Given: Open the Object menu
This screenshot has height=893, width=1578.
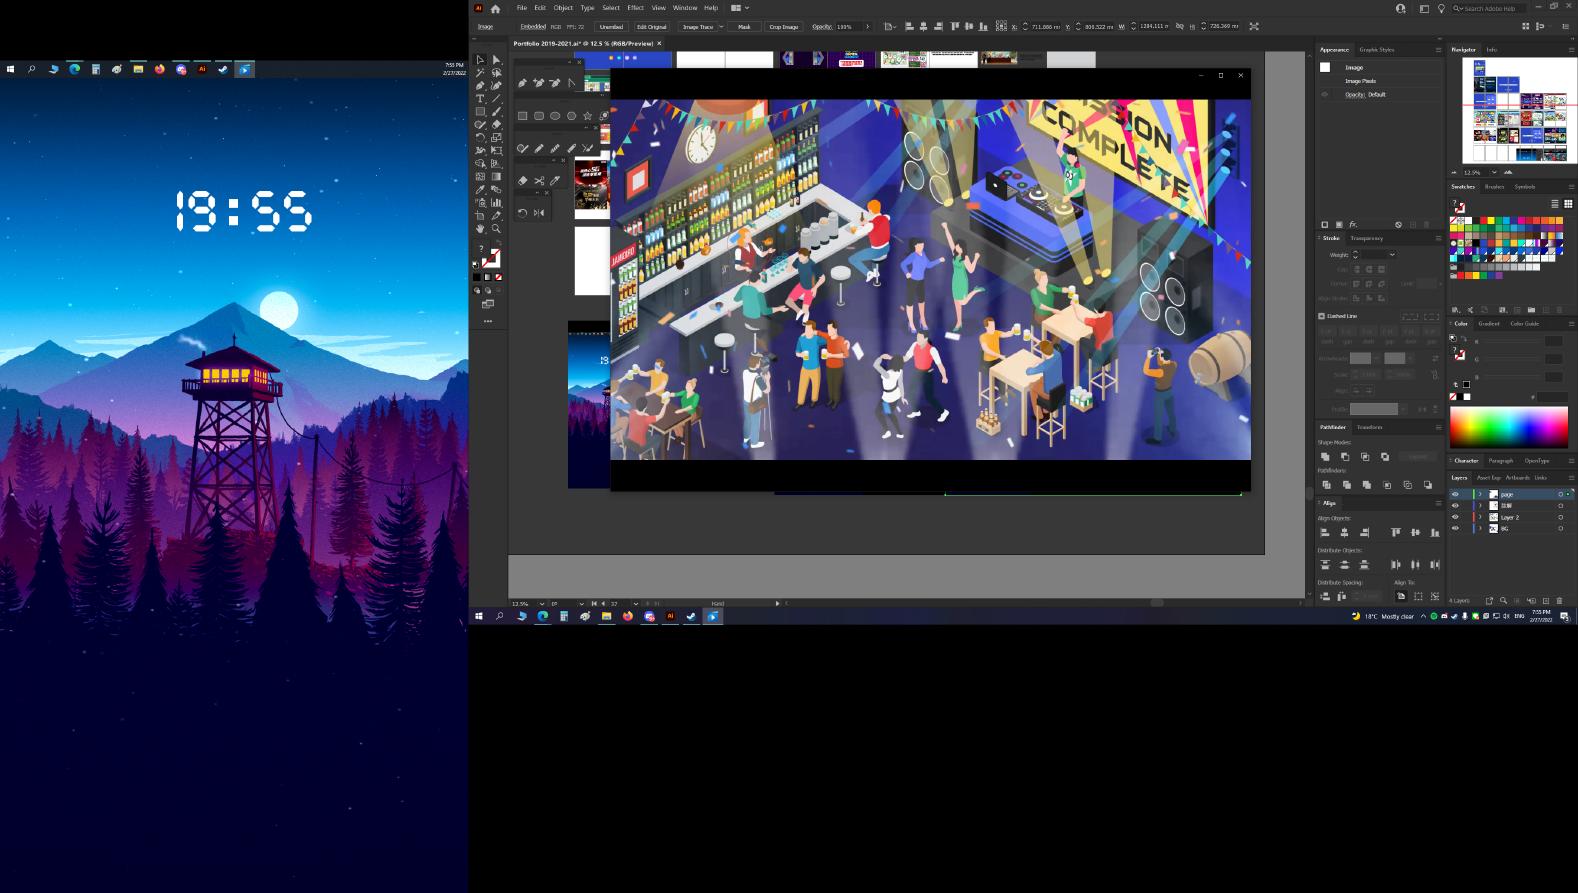Looking at the screenshot, I should (x=563, y=8).
